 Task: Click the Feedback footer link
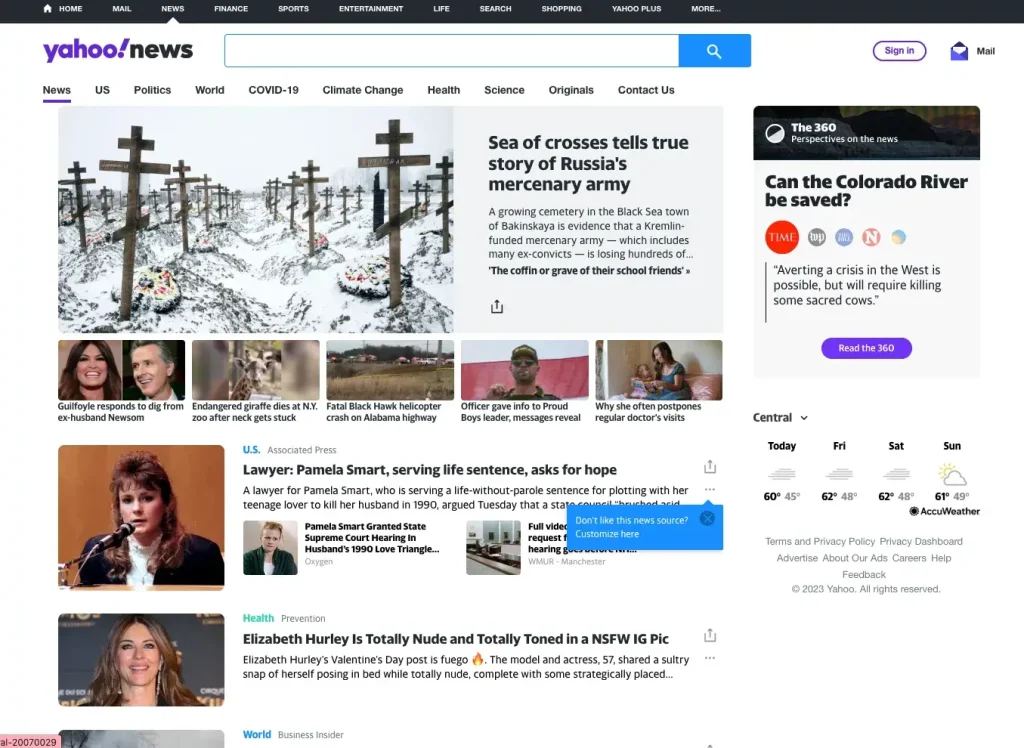point(864,575)
